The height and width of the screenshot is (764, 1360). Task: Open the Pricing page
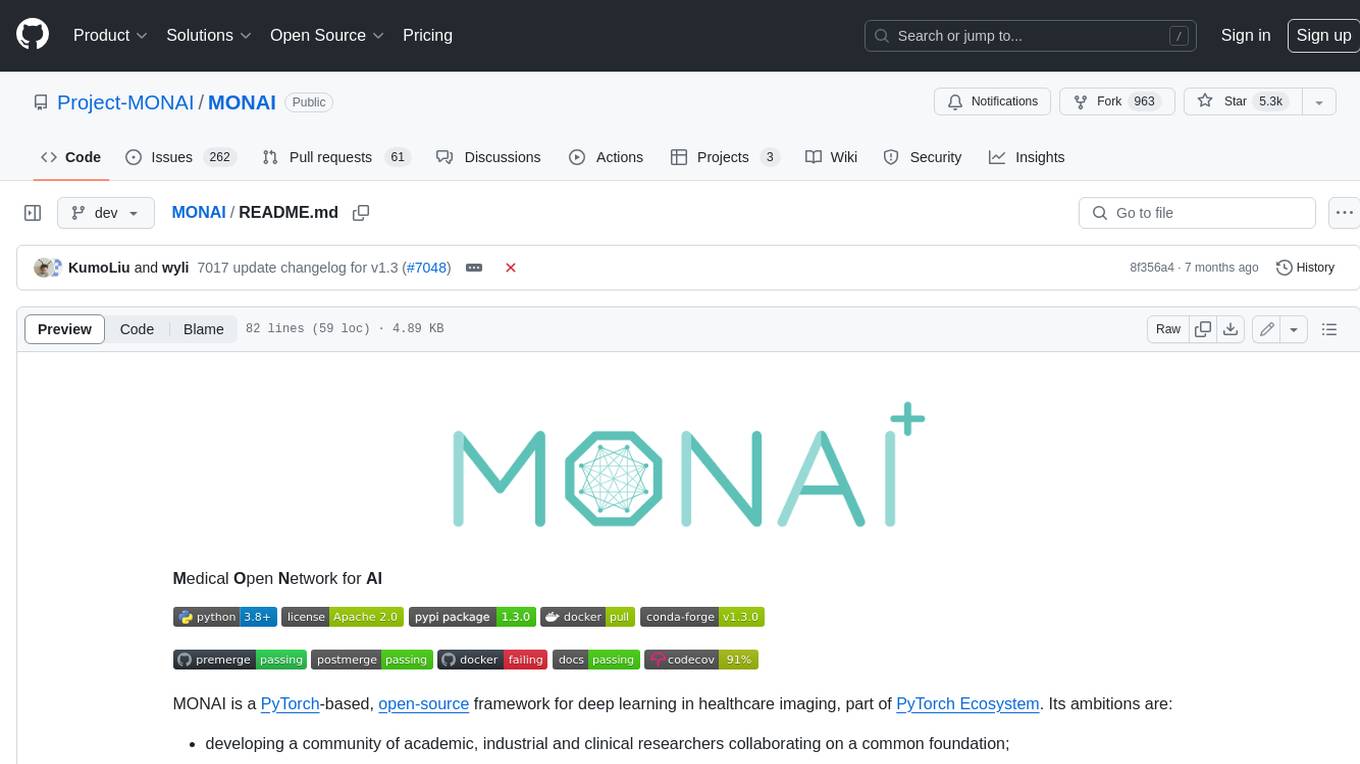click(427, 35)
